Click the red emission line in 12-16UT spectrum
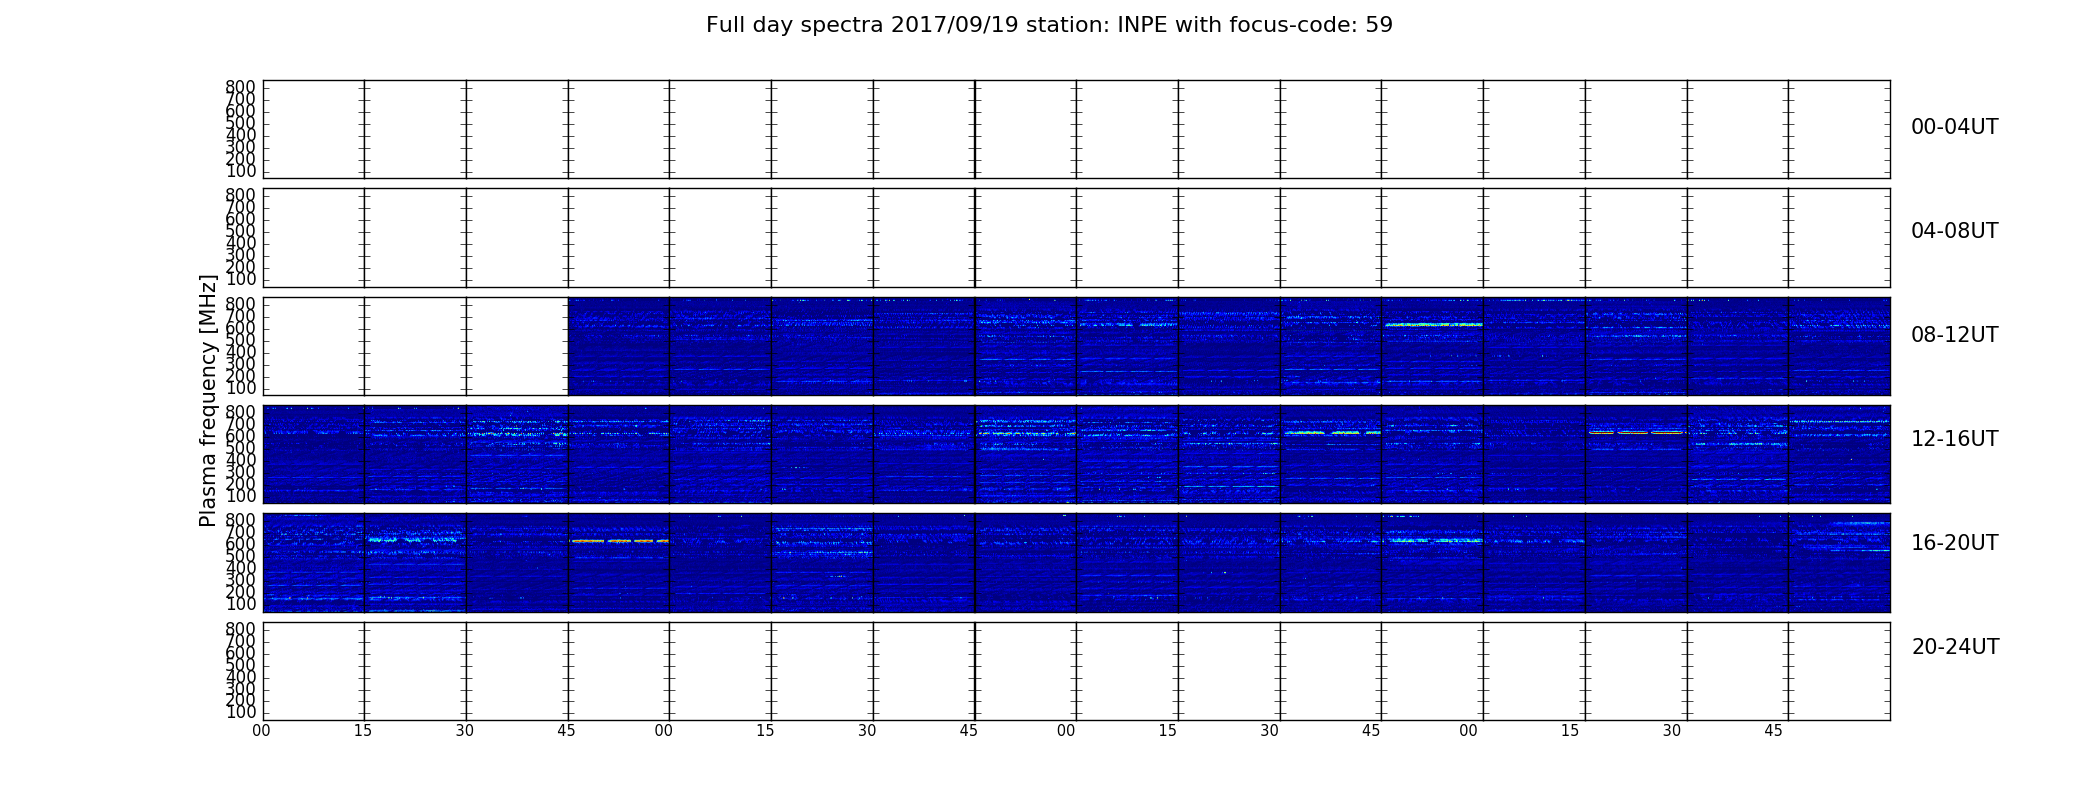Screen dimensions: 2100x800 pos(1636,432)
